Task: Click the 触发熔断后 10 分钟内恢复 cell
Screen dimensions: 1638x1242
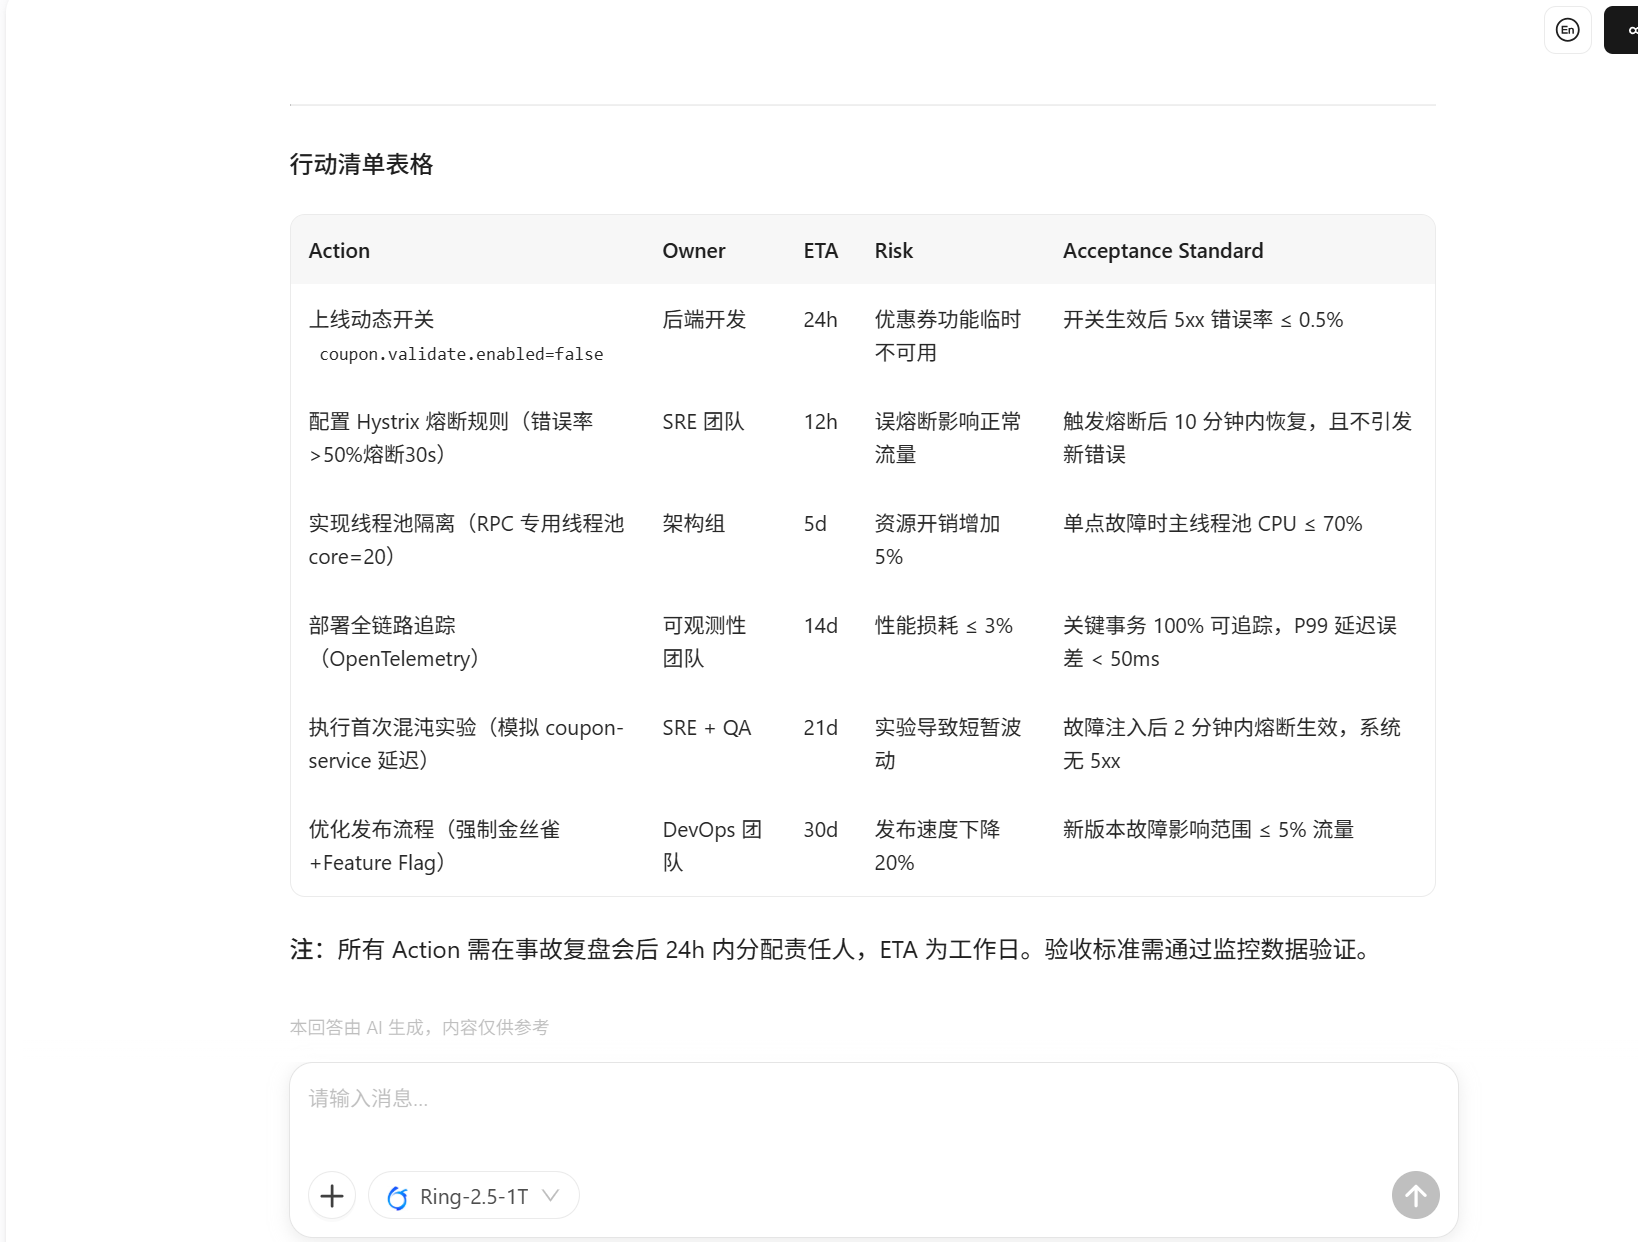Action: tap(1237, 438)
